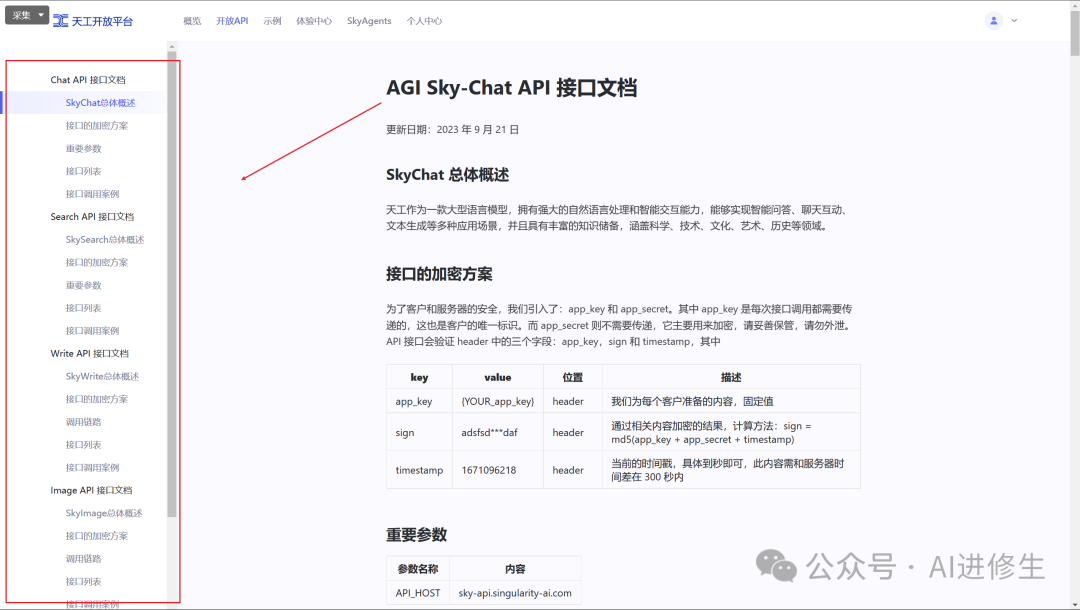1080x610 pixels.
Task: Open 接口列表 under Write API section
Action: 83,444
